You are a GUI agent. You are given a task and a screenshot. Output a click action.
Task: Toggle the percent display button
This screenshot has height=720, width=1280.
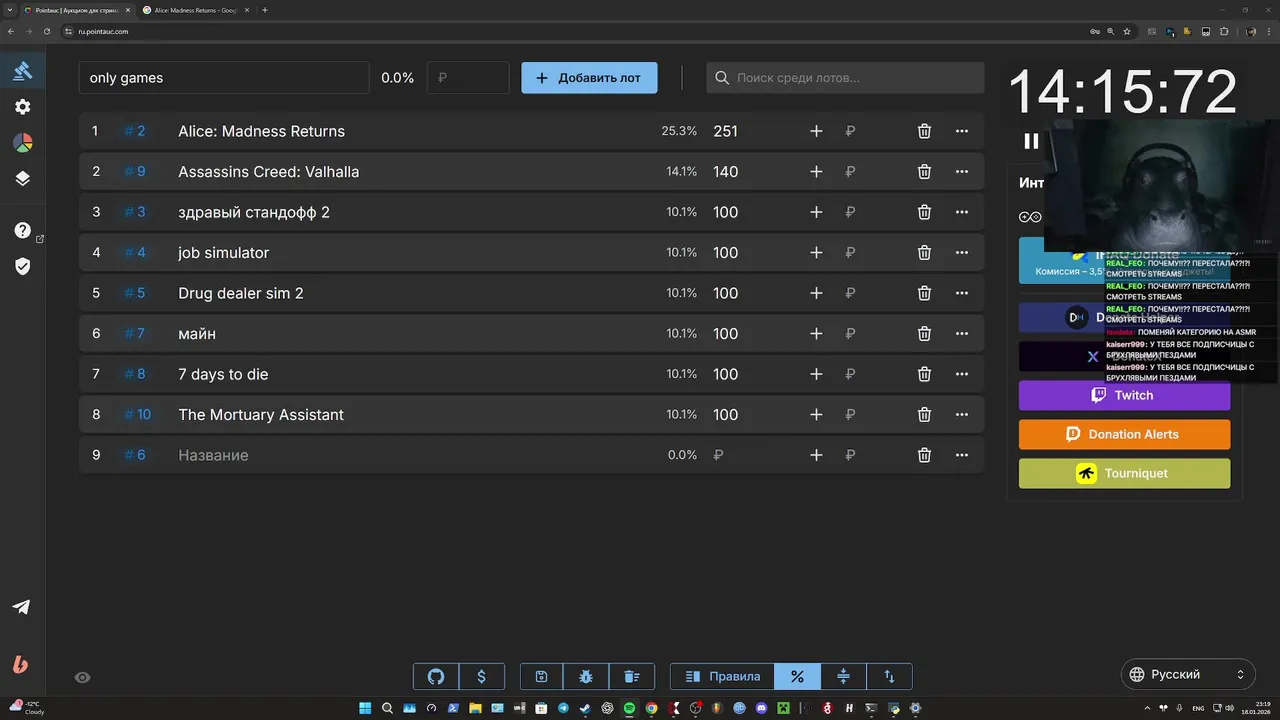tap(797, 676)
